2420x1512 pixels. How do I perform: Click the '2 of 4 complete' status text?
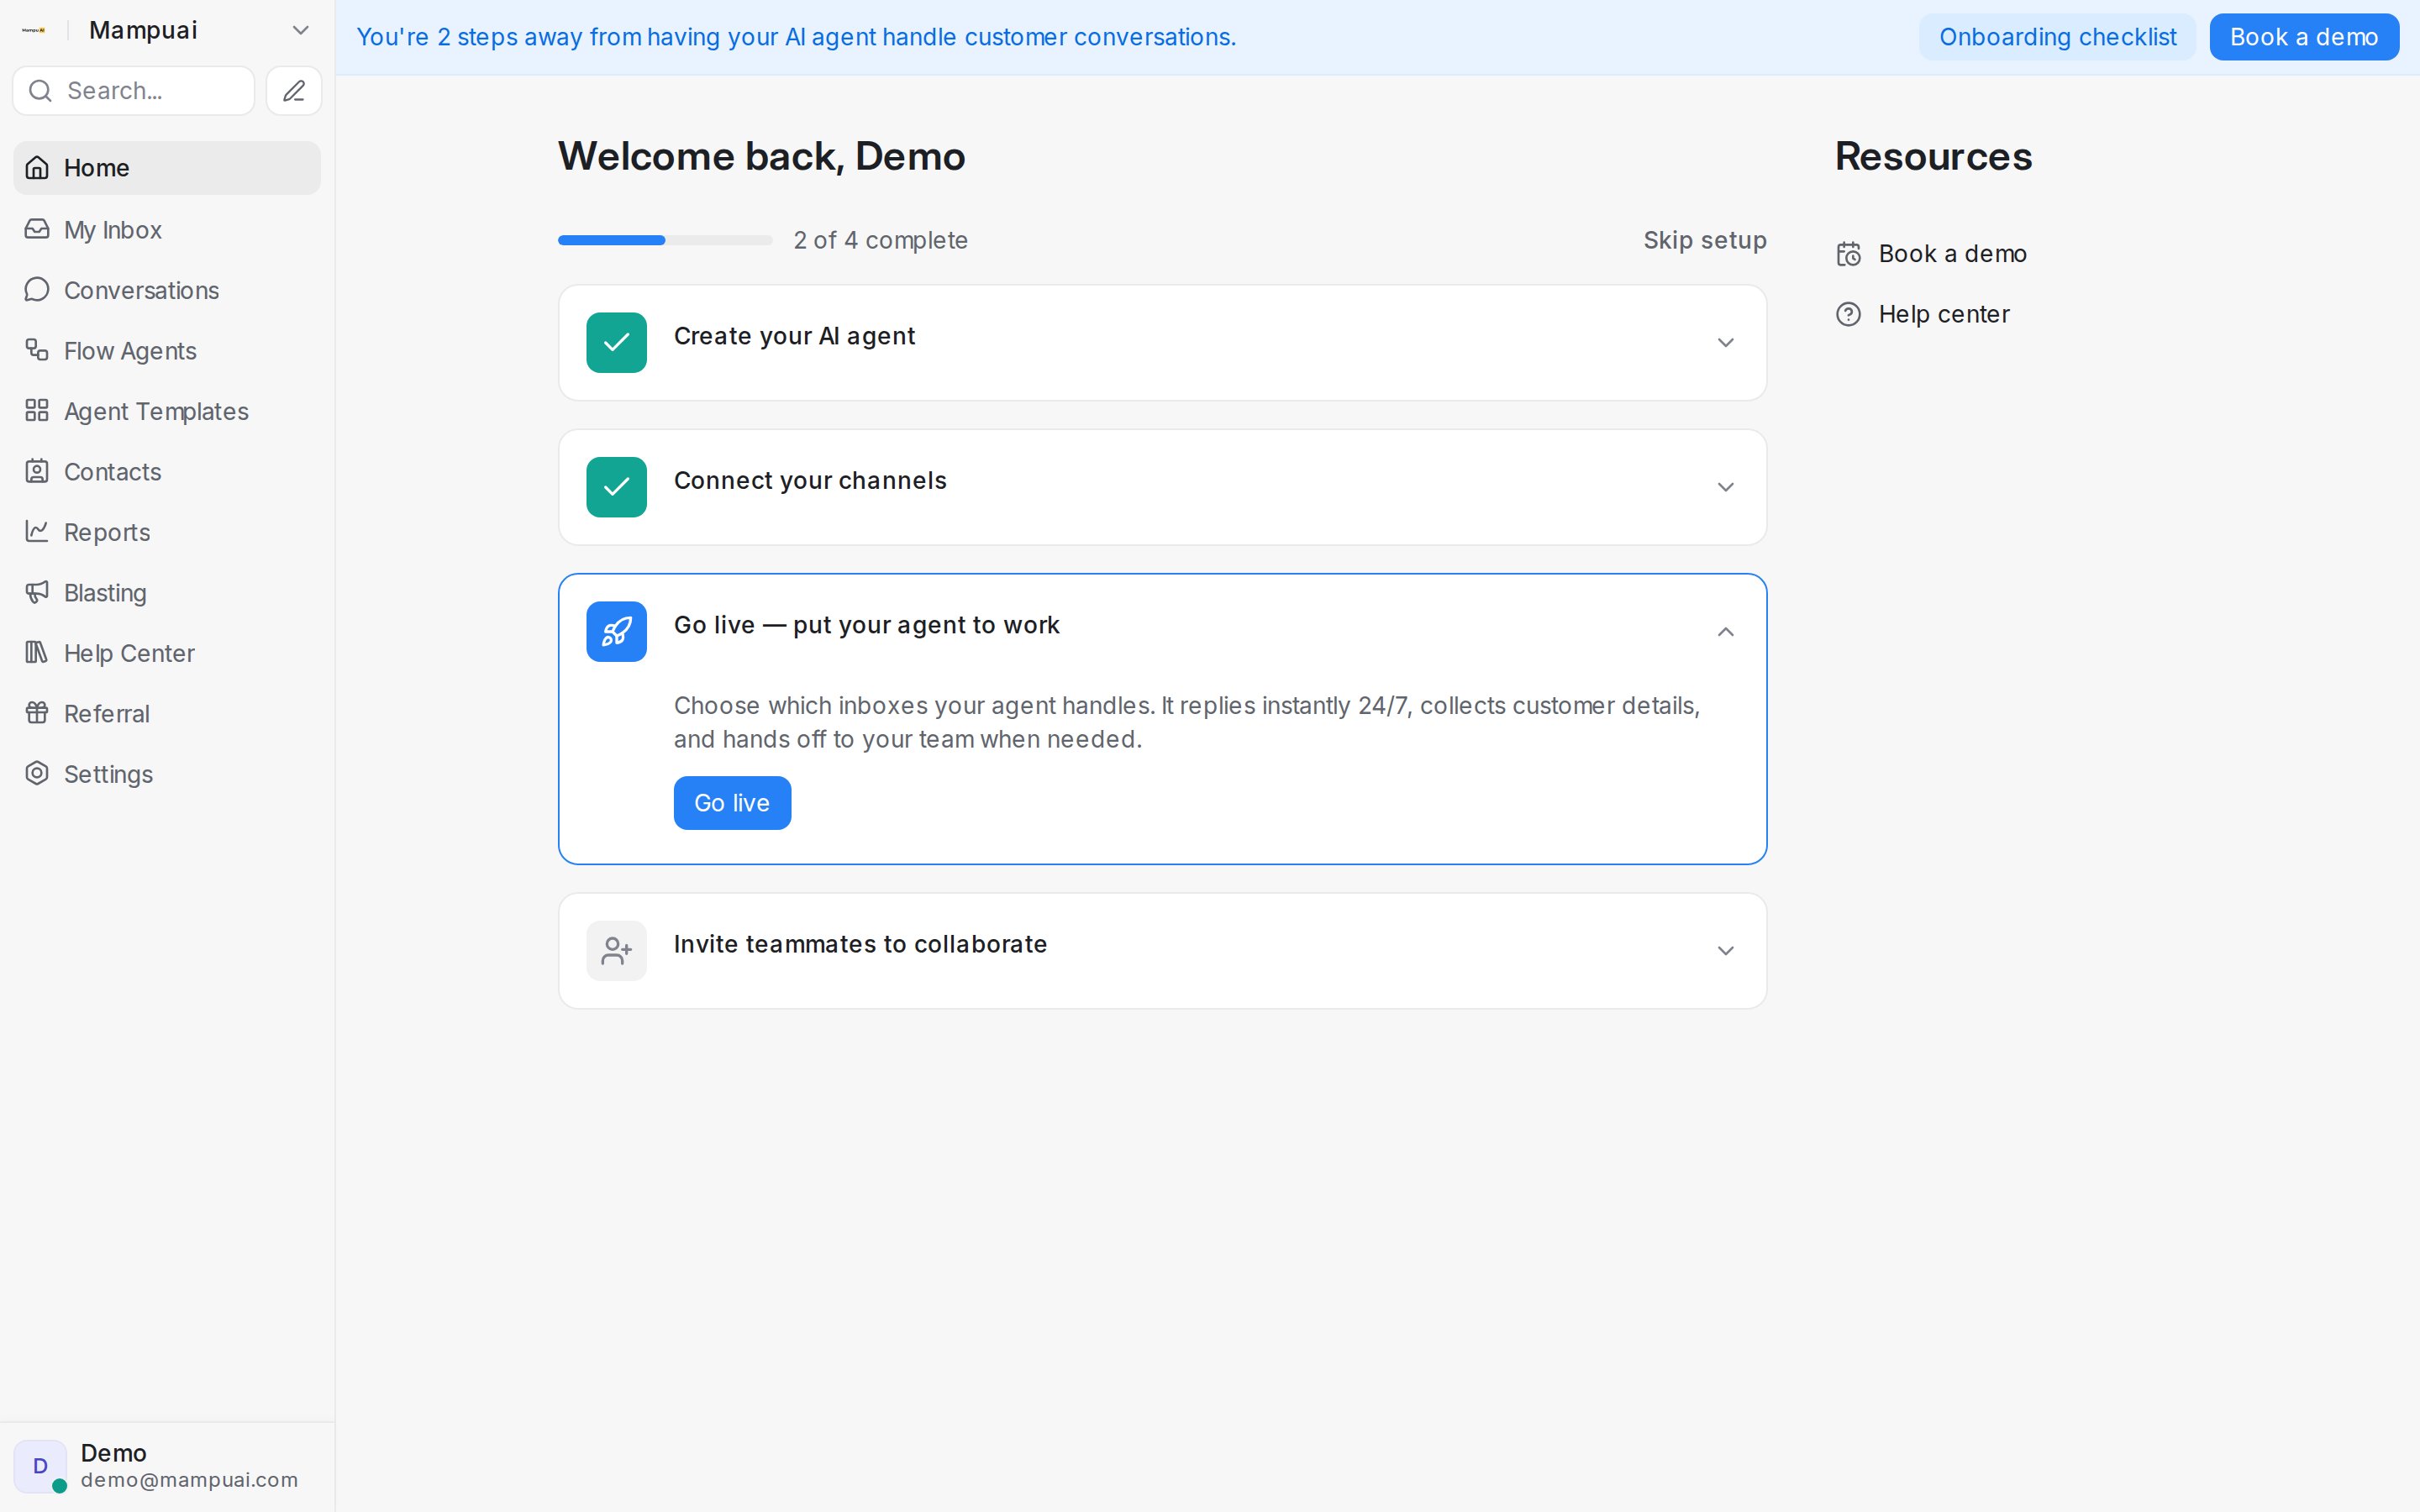click(880, 240)
